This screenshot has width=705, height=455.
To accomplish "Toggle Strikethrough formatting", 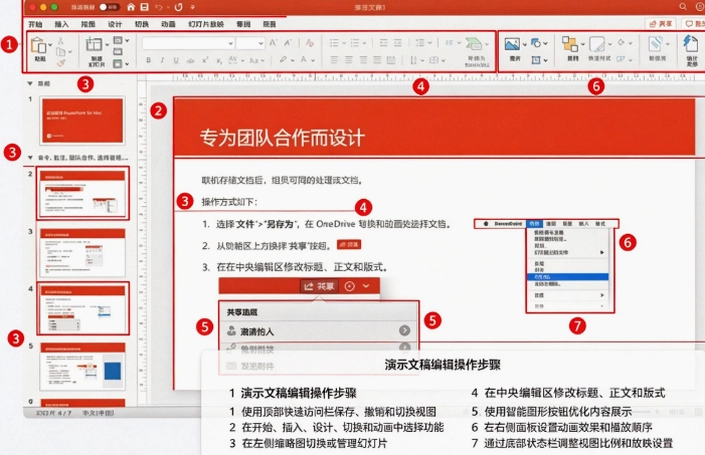I will tap(191, 60).
